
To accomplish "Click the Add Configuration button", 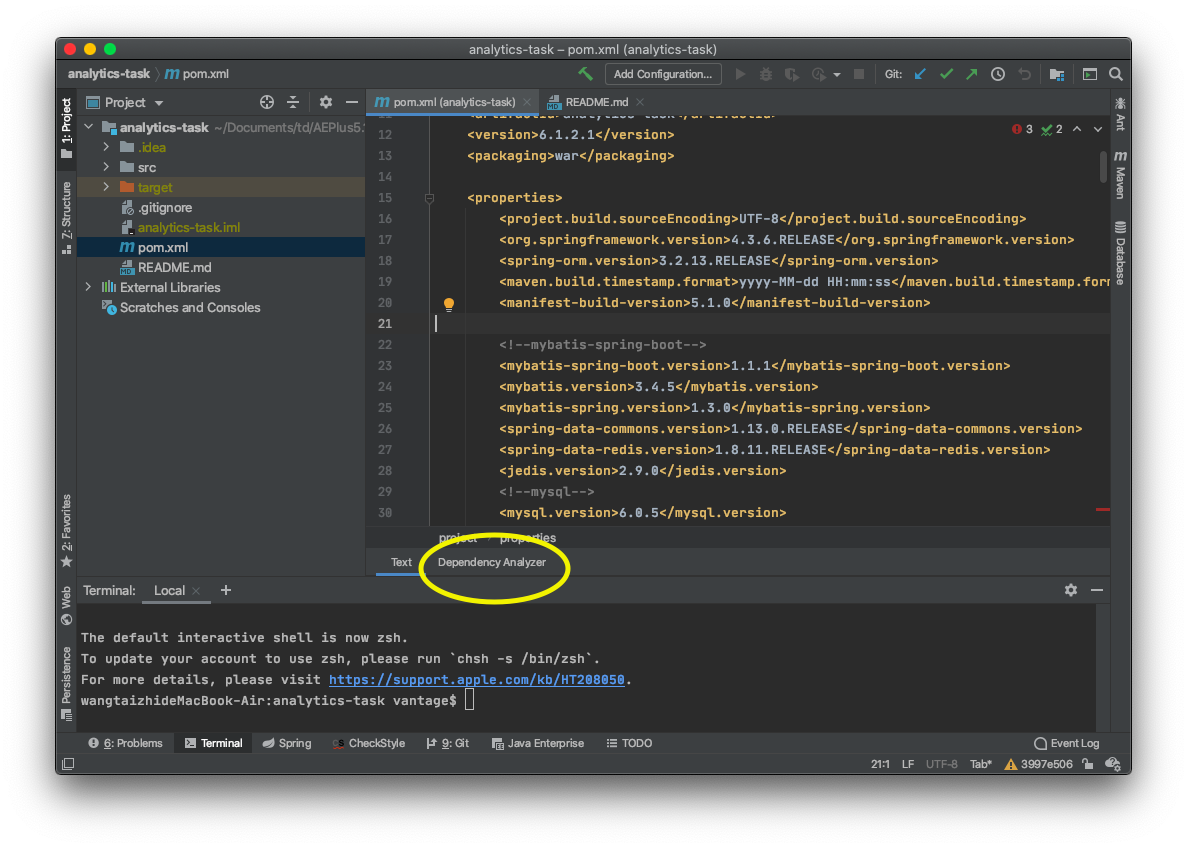I will click(x=663, y=74).
